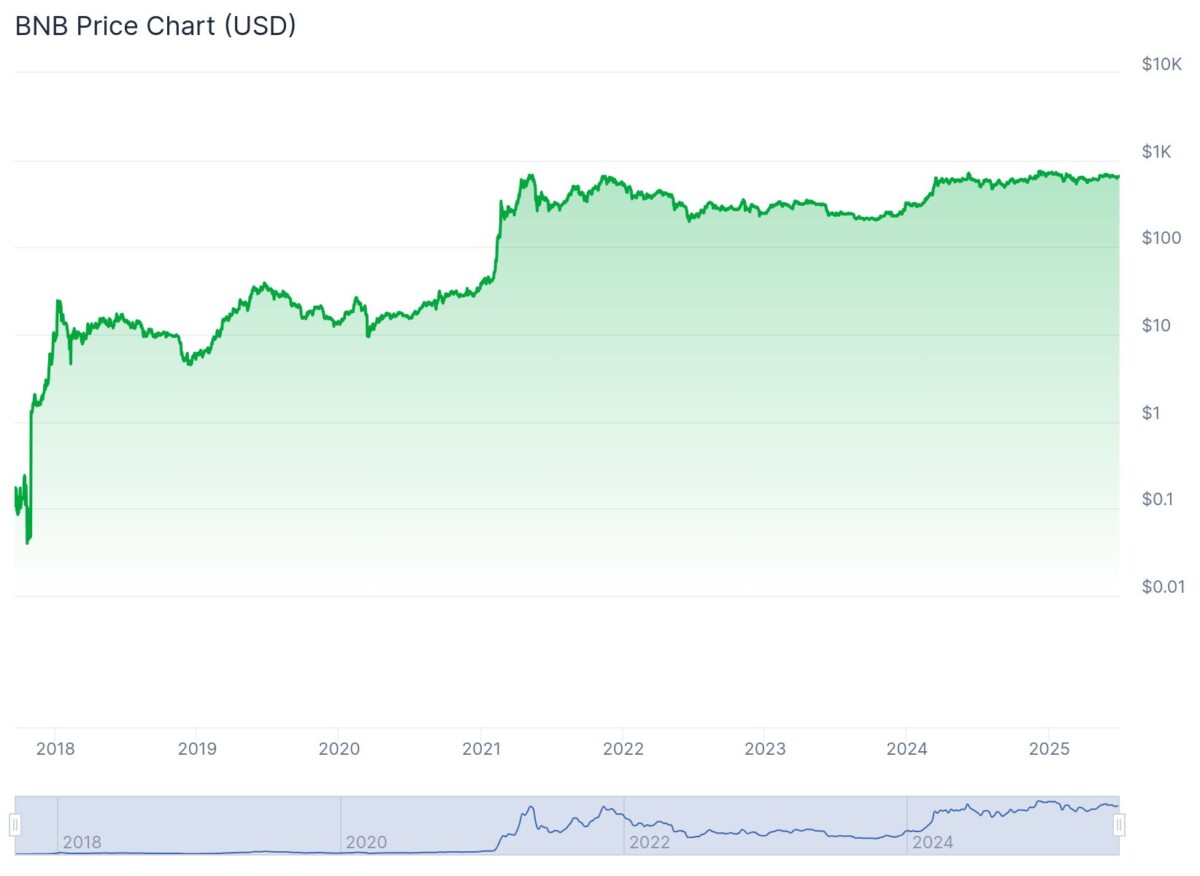The image size is (1200, 876).
Task: Select the 2020 x-axis label
Action: (x=338, y=749)
